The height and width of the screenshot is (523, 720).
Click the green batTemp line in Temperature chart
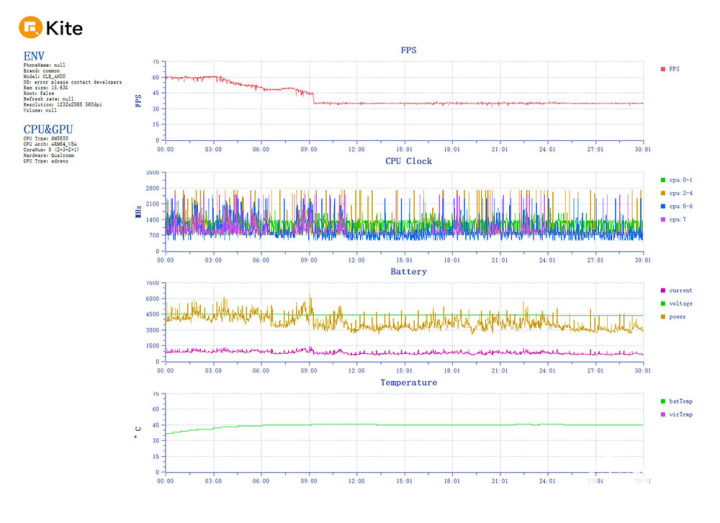pyautogui.click(x=400, y=424)
